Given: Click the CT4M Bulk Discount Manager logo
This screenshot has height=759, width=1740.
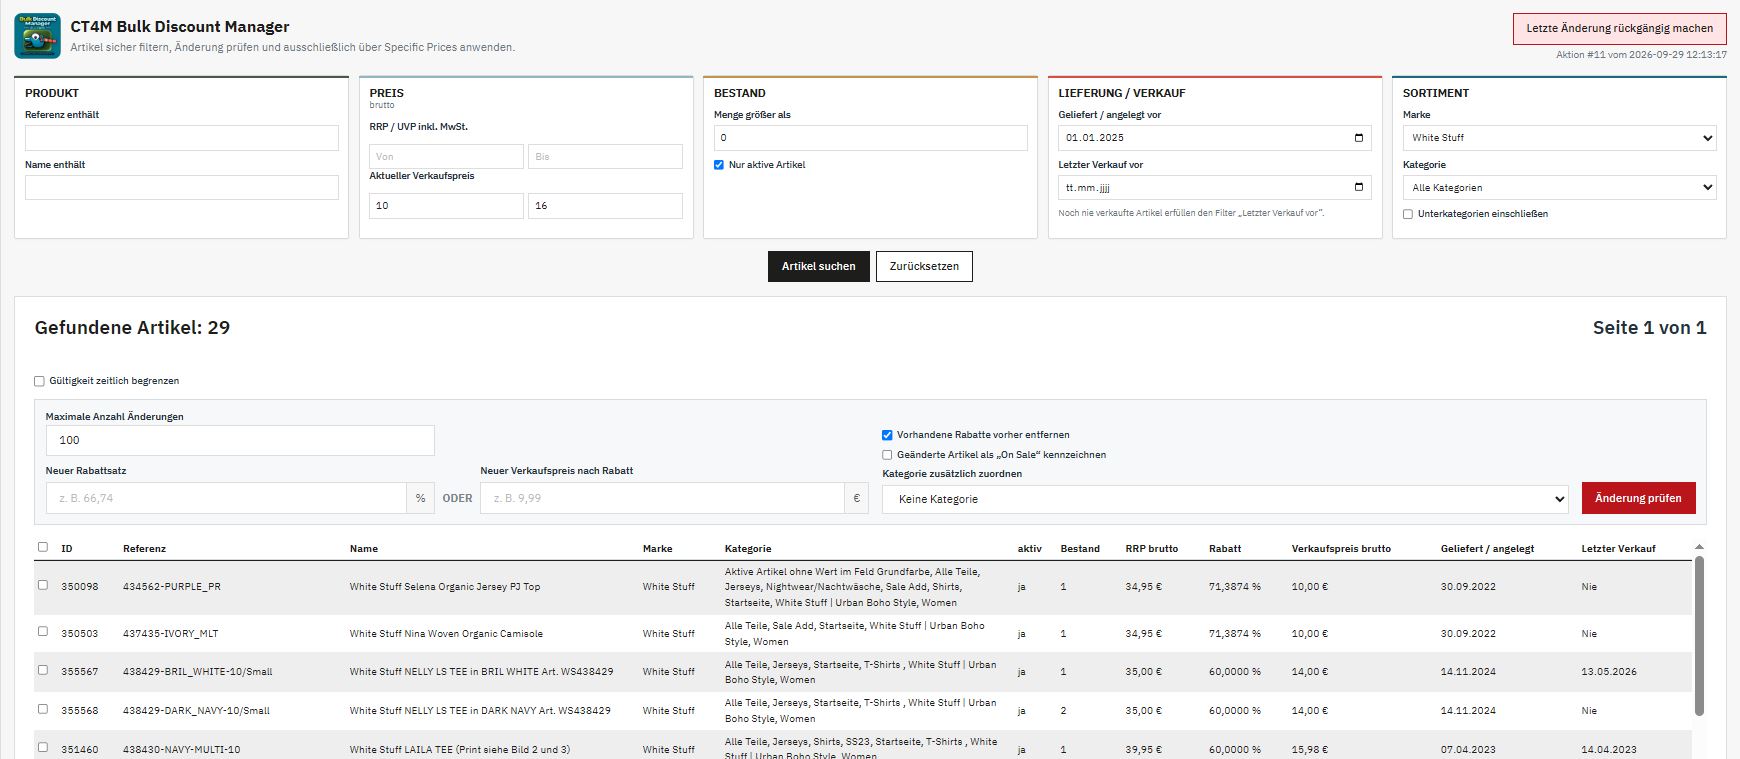Looking at the screenshot, I should point(37,36).
